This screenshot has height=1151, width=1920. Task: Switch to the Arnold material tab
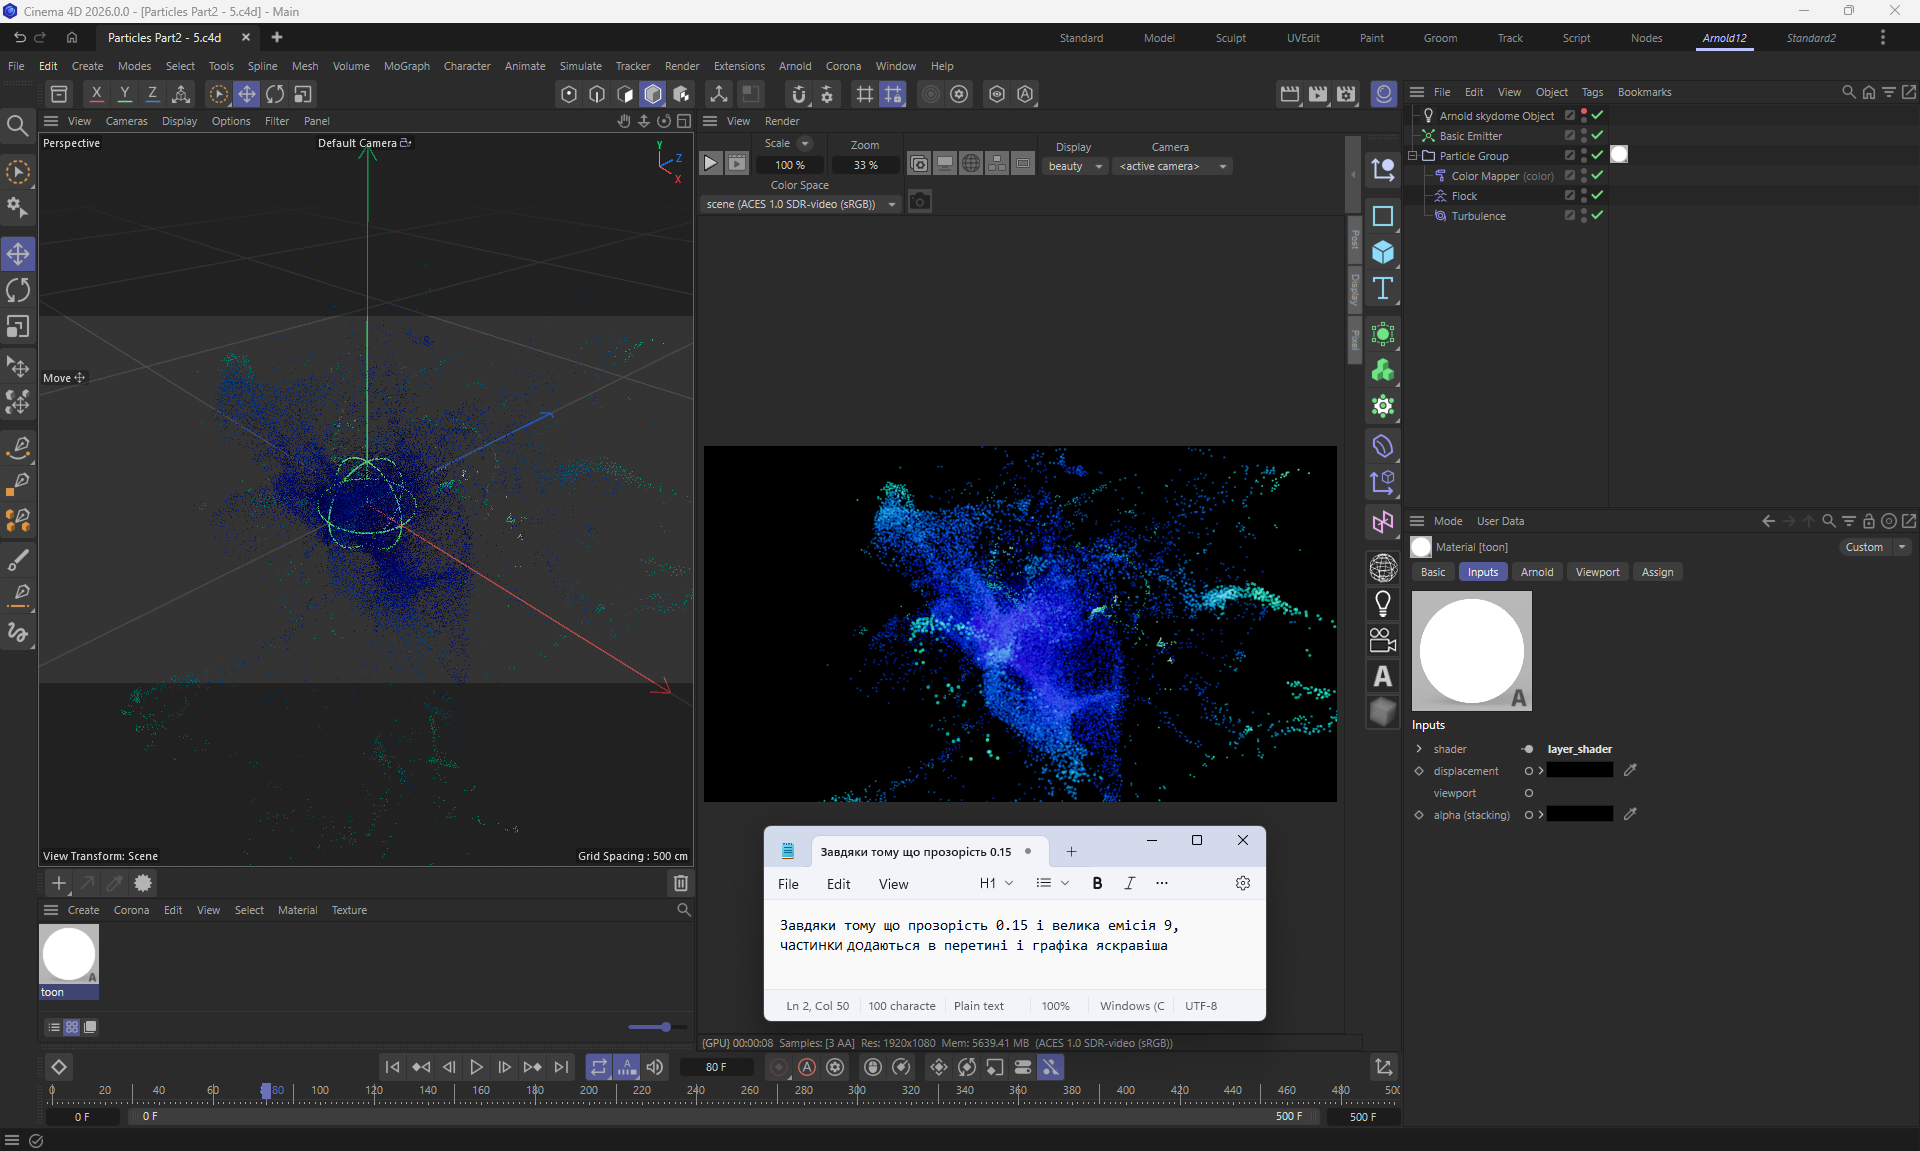[1536, 572]
